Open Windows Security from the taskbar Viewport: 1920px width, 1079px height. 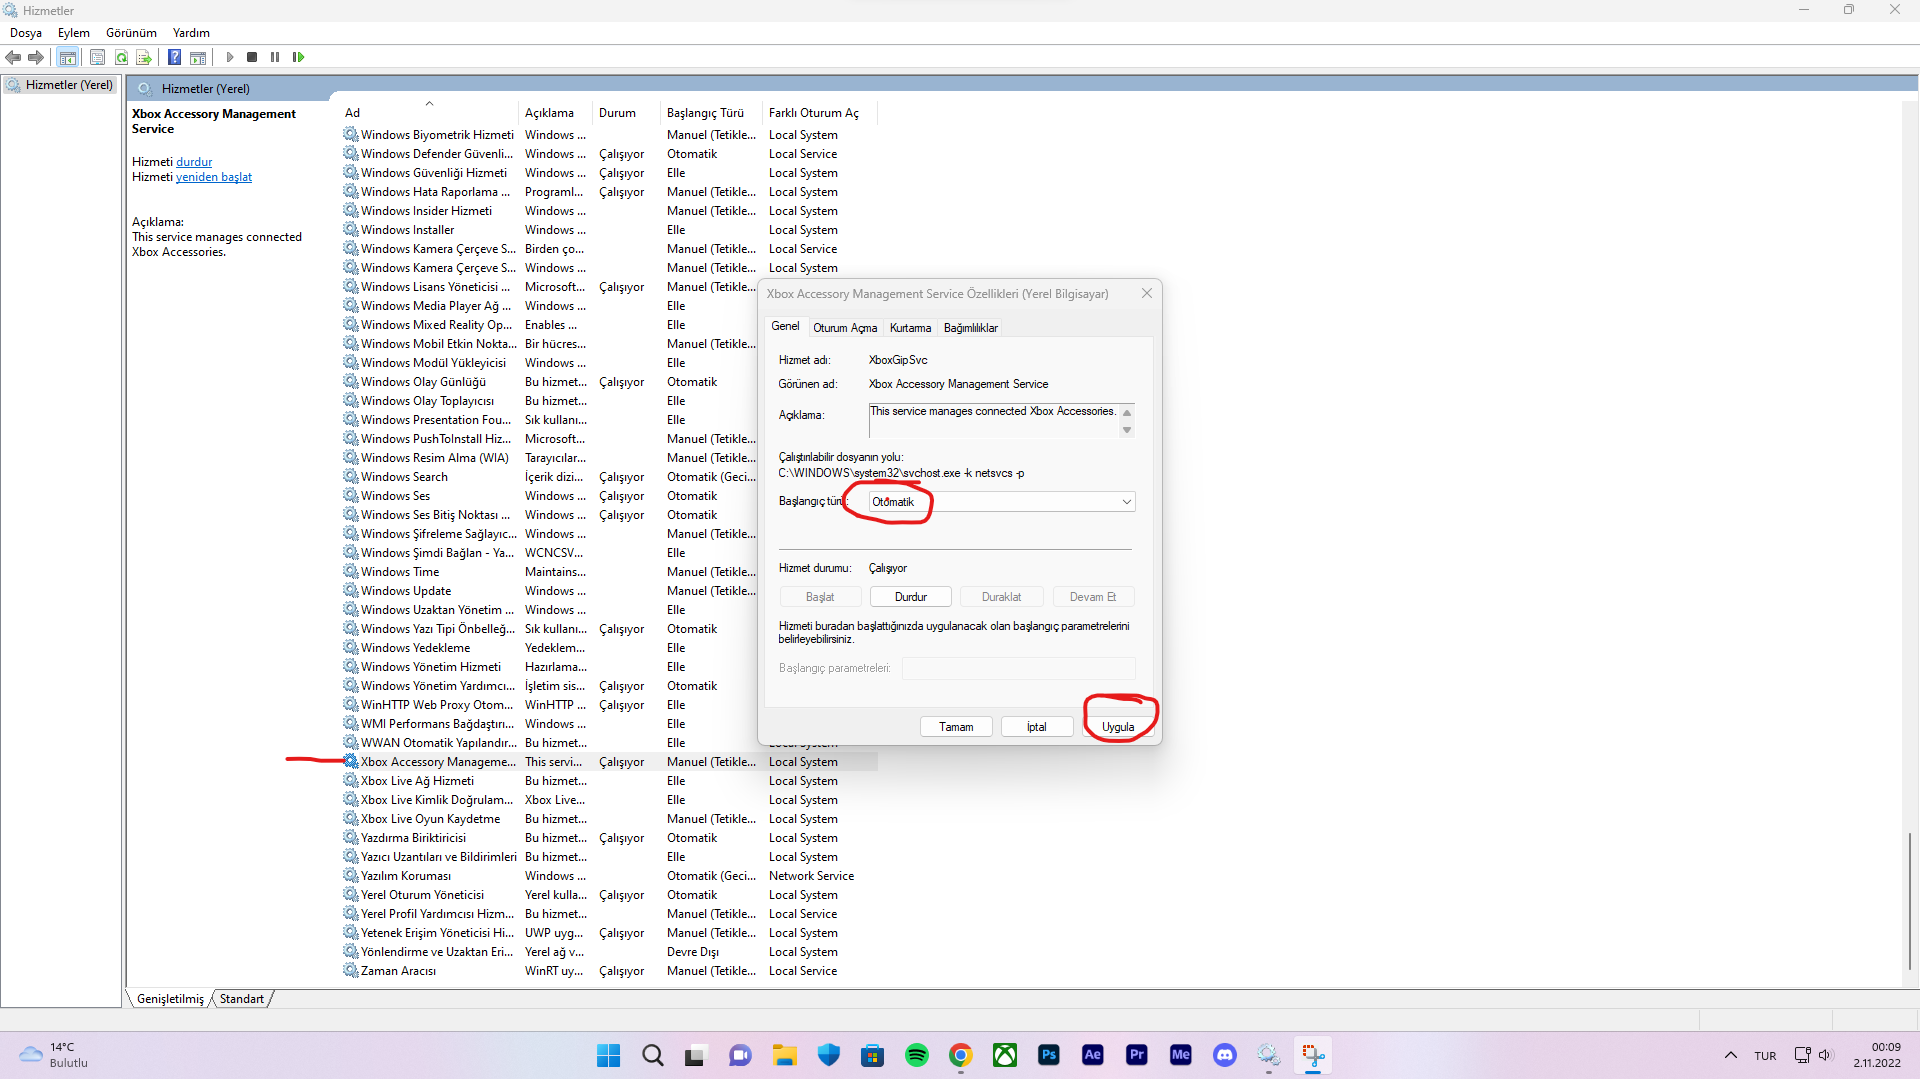pyautogui.click(x=828, y=1055)
